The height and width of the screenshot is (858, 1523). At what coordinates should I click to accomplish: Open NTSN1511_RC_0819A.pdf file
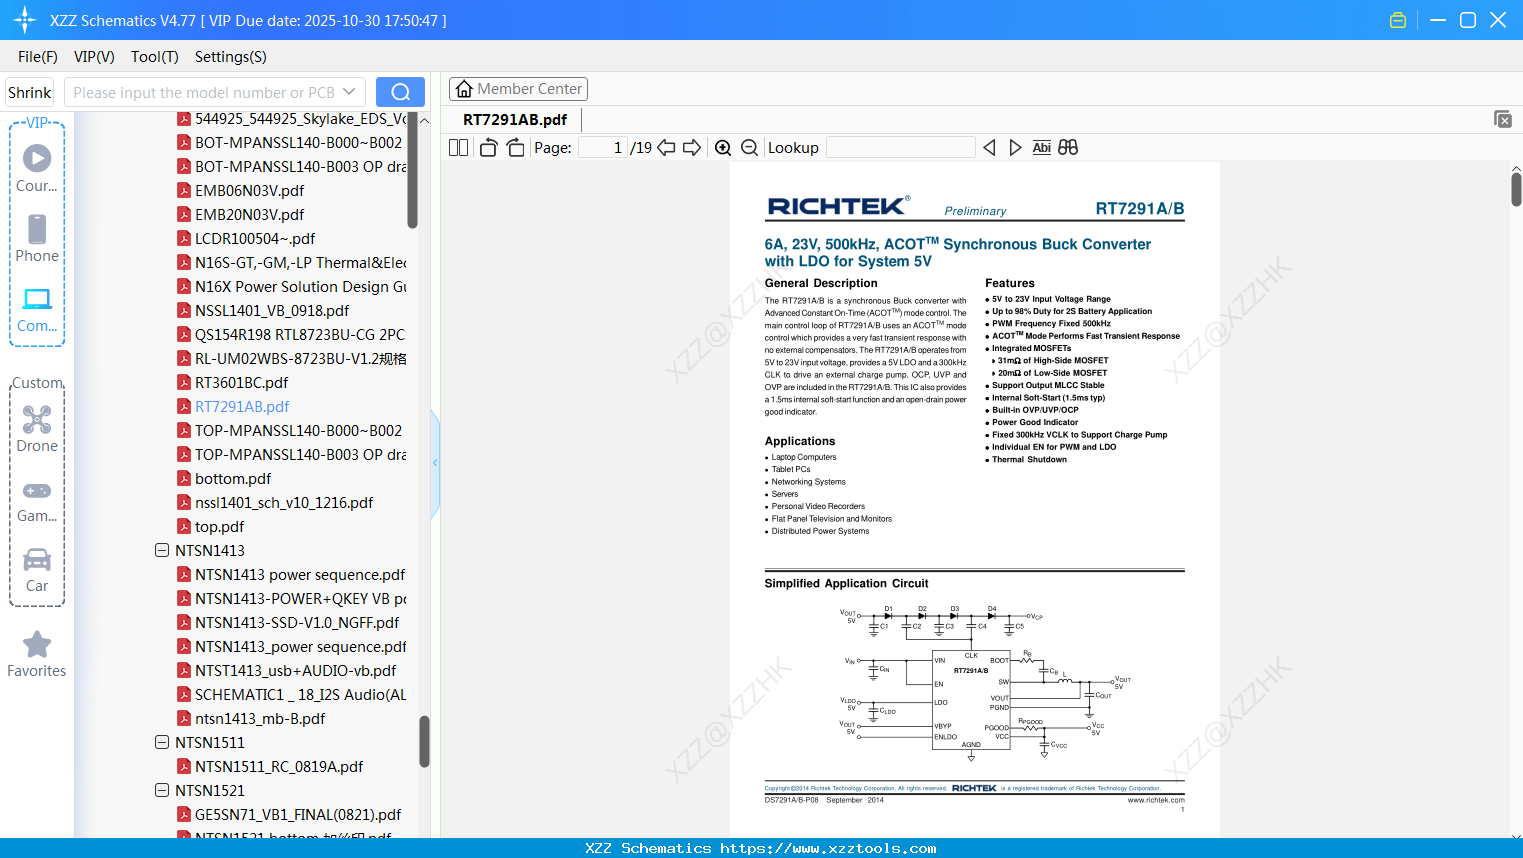point(279,766)
